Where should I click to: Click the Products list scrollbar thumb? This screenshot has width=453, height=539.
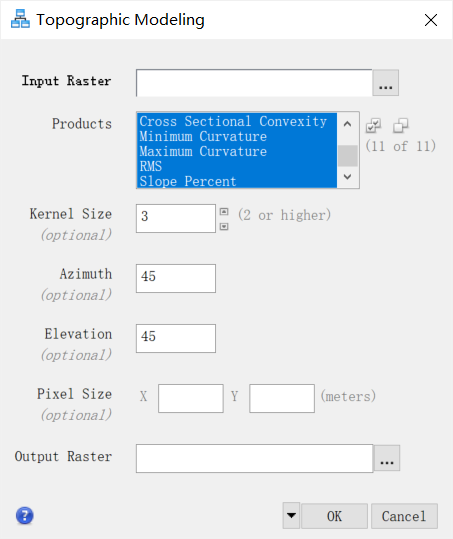click(347, 156)
